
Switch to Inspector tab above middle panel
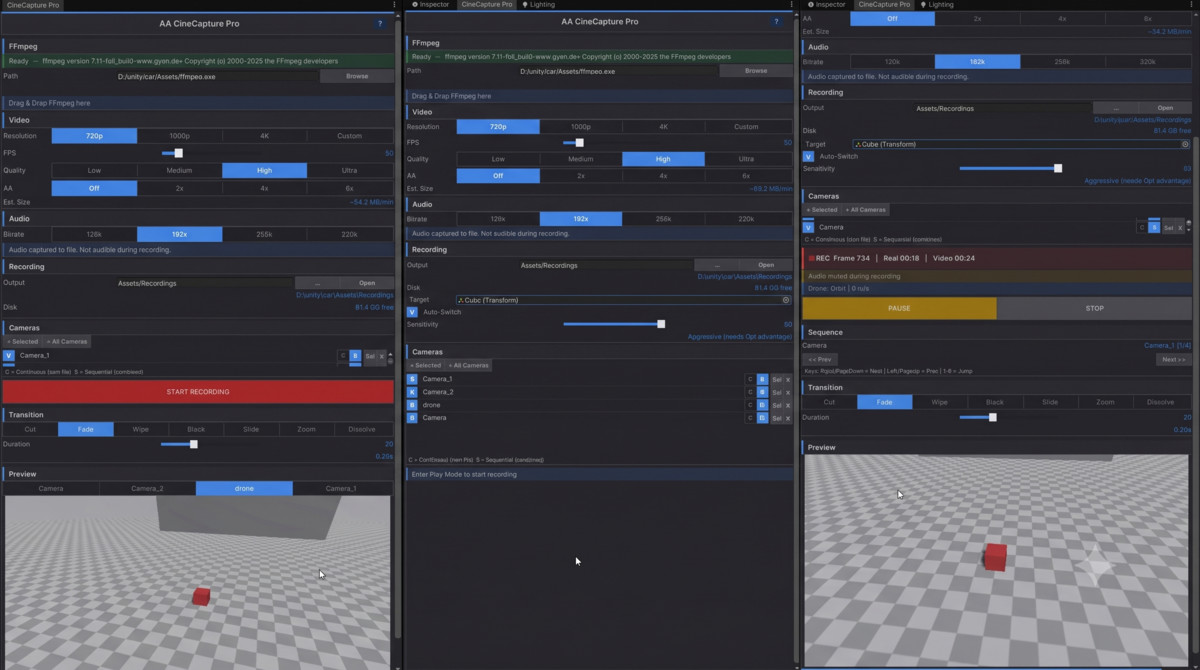(x=430, y=4)
